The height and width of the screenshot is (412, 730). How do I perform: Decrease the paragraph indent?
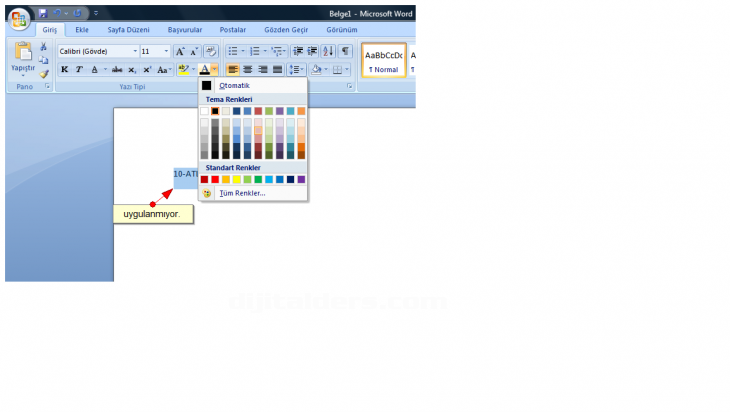coord(298,51)
